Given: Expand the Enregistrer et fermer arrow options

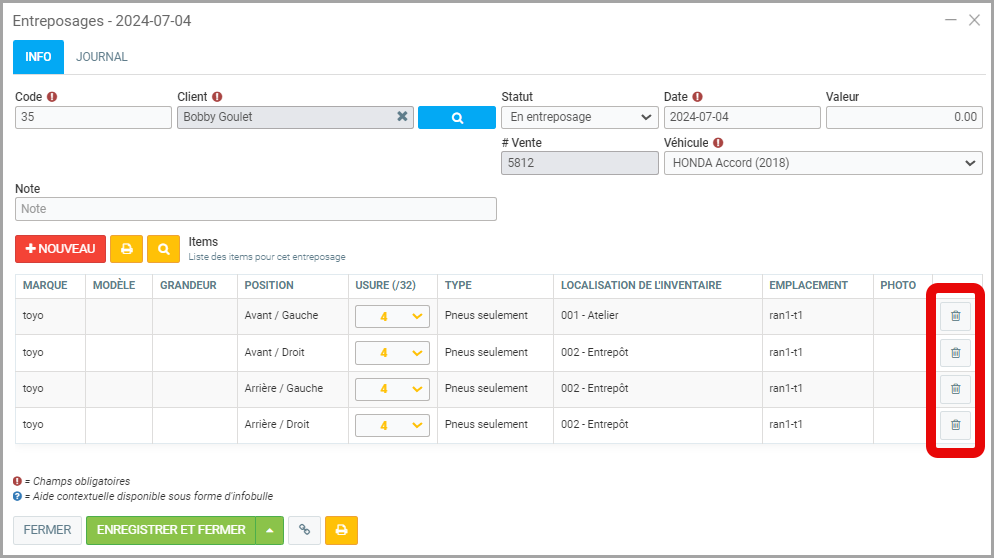Looking at the screenshot, I should click(x=270, y=530).
